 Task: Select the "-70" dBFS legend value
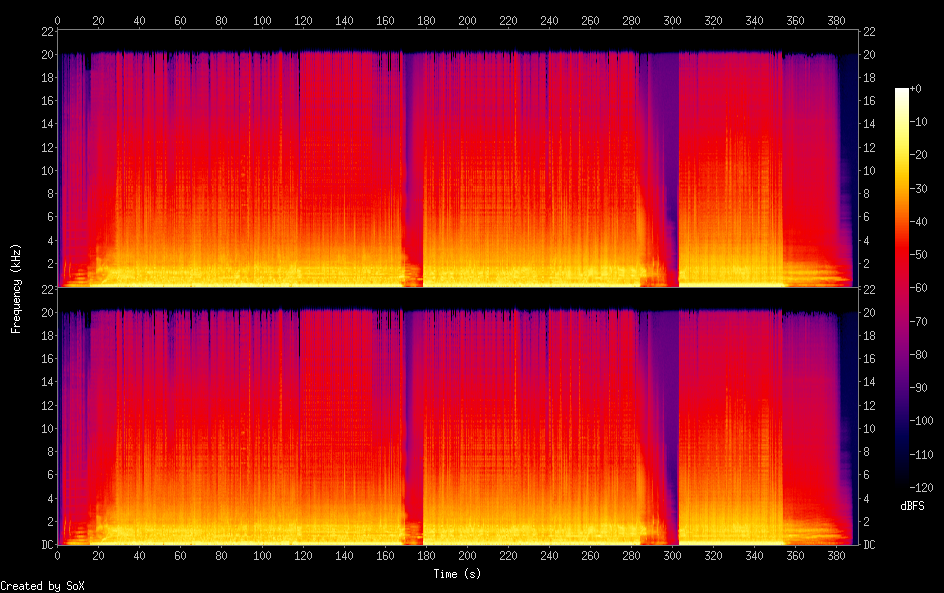[x=919, y=321]
